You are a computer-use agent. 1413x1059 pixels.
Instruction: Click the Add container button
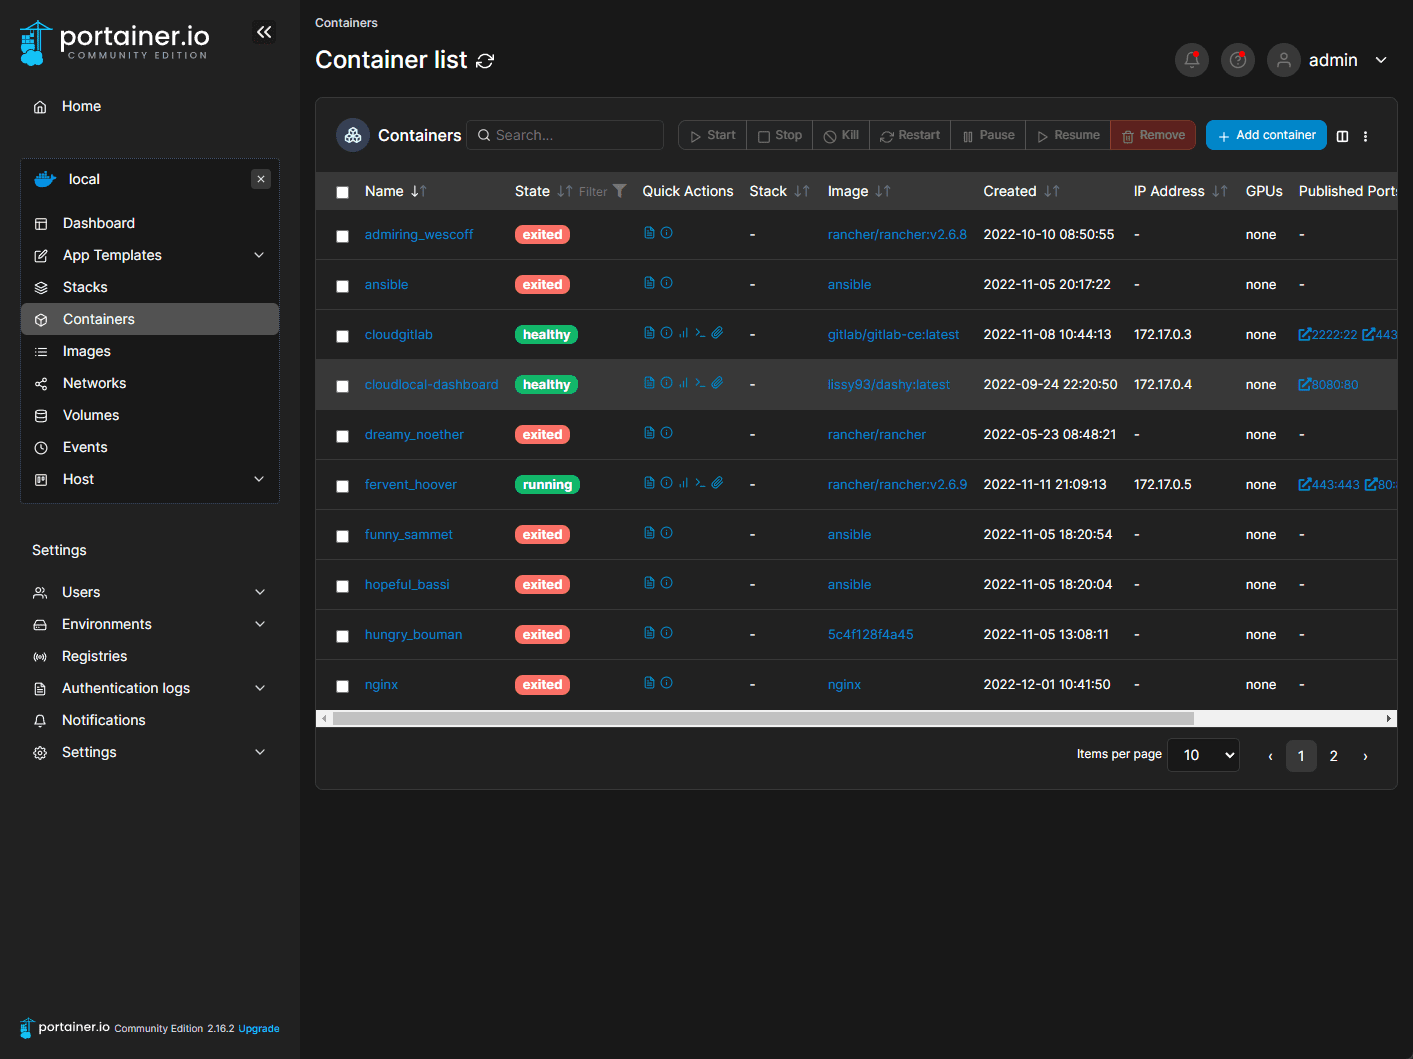tap(1266, 135)
